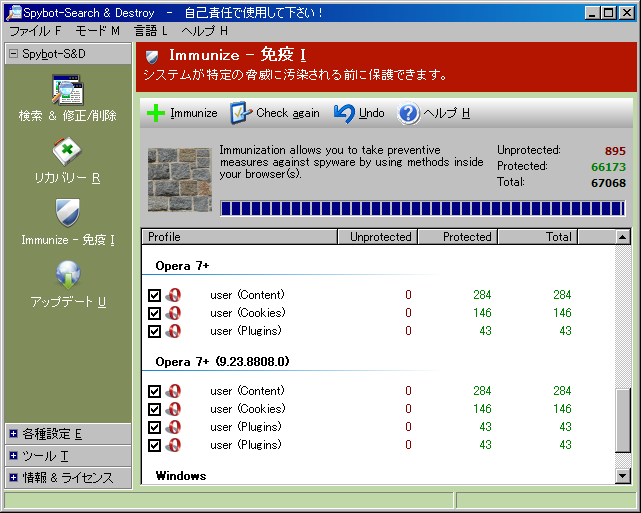
Task: Click the Undo button label
Action: (372, 113)
